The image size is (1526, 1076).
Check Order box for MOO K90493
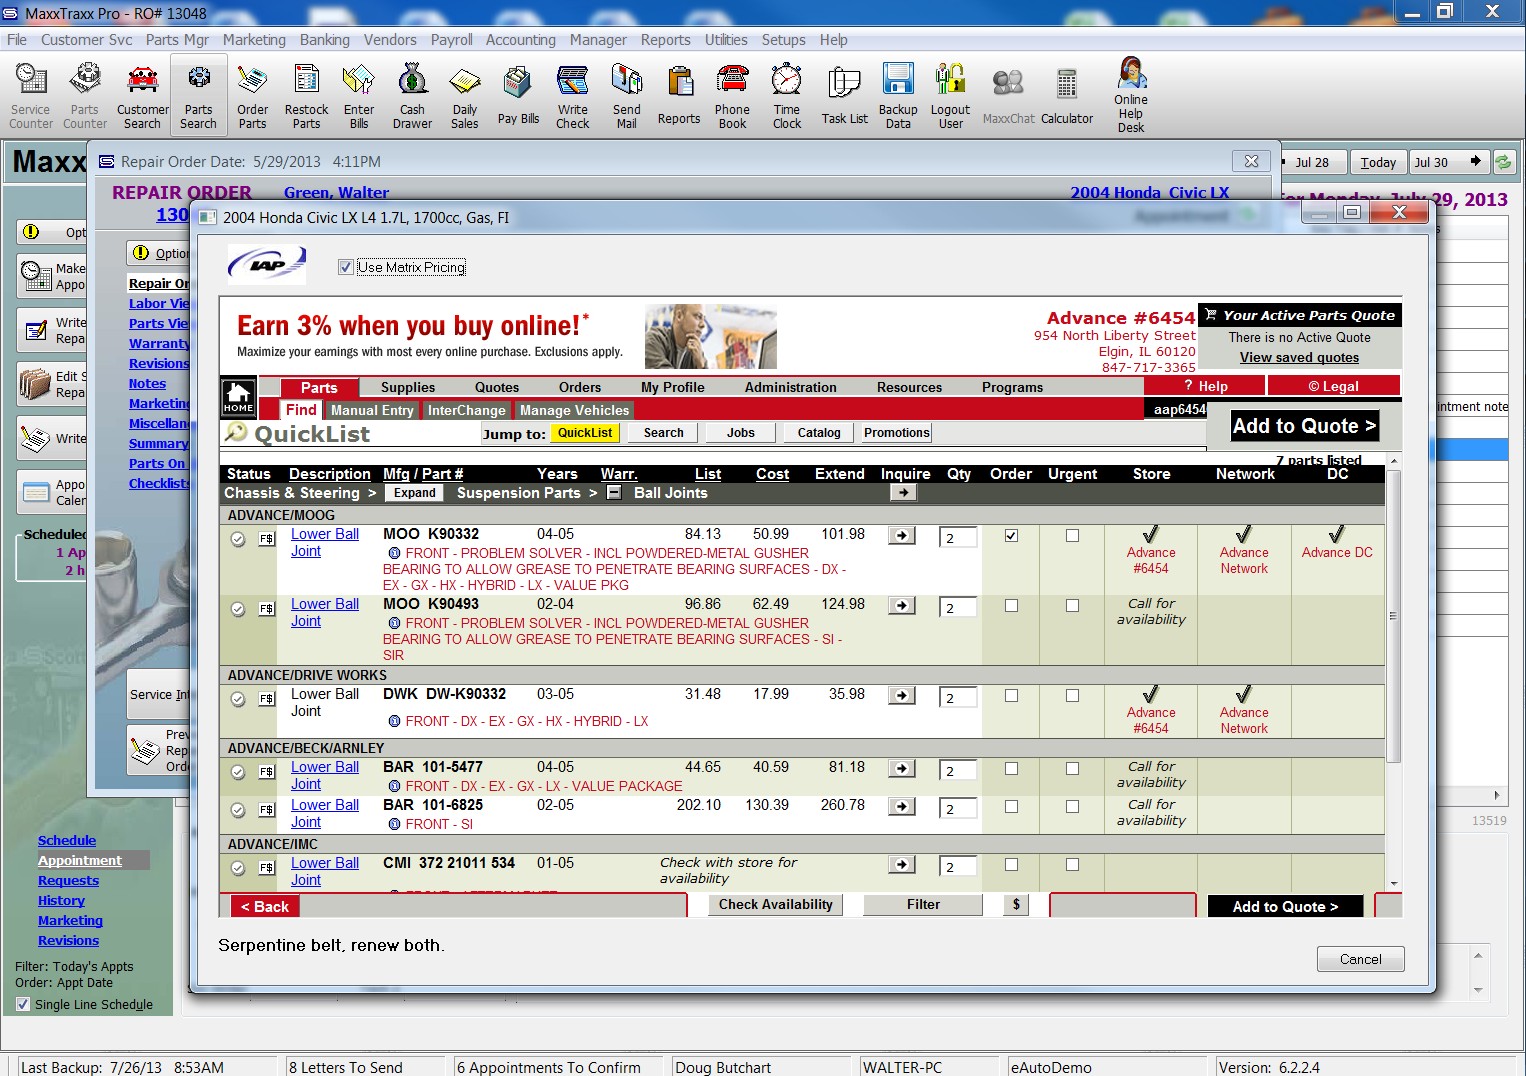point(1011,606)
